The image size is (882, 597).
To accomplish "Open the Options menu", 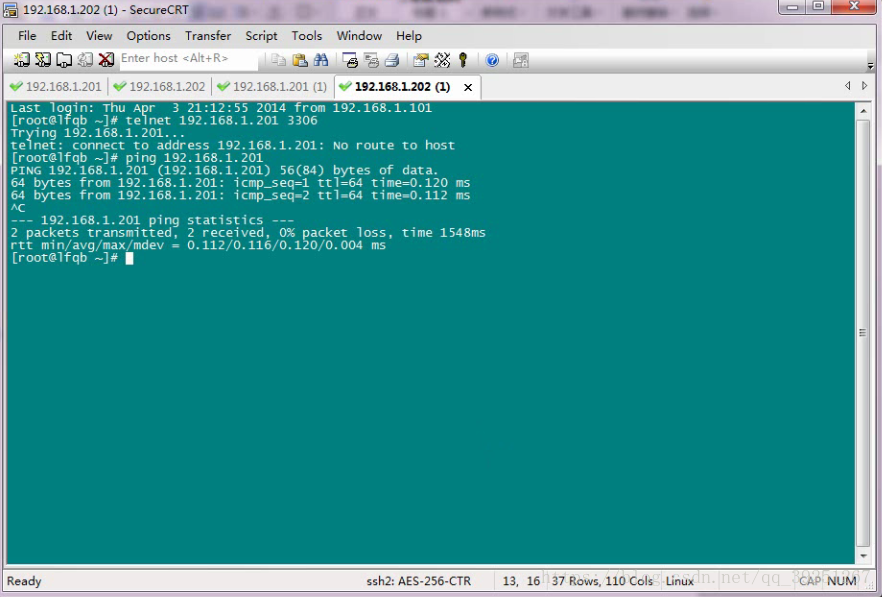I will pos(148,35).
